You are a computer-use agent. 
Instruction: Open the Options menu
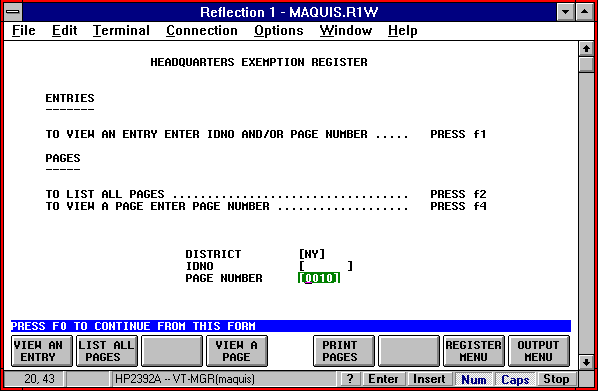pos(279,31)
